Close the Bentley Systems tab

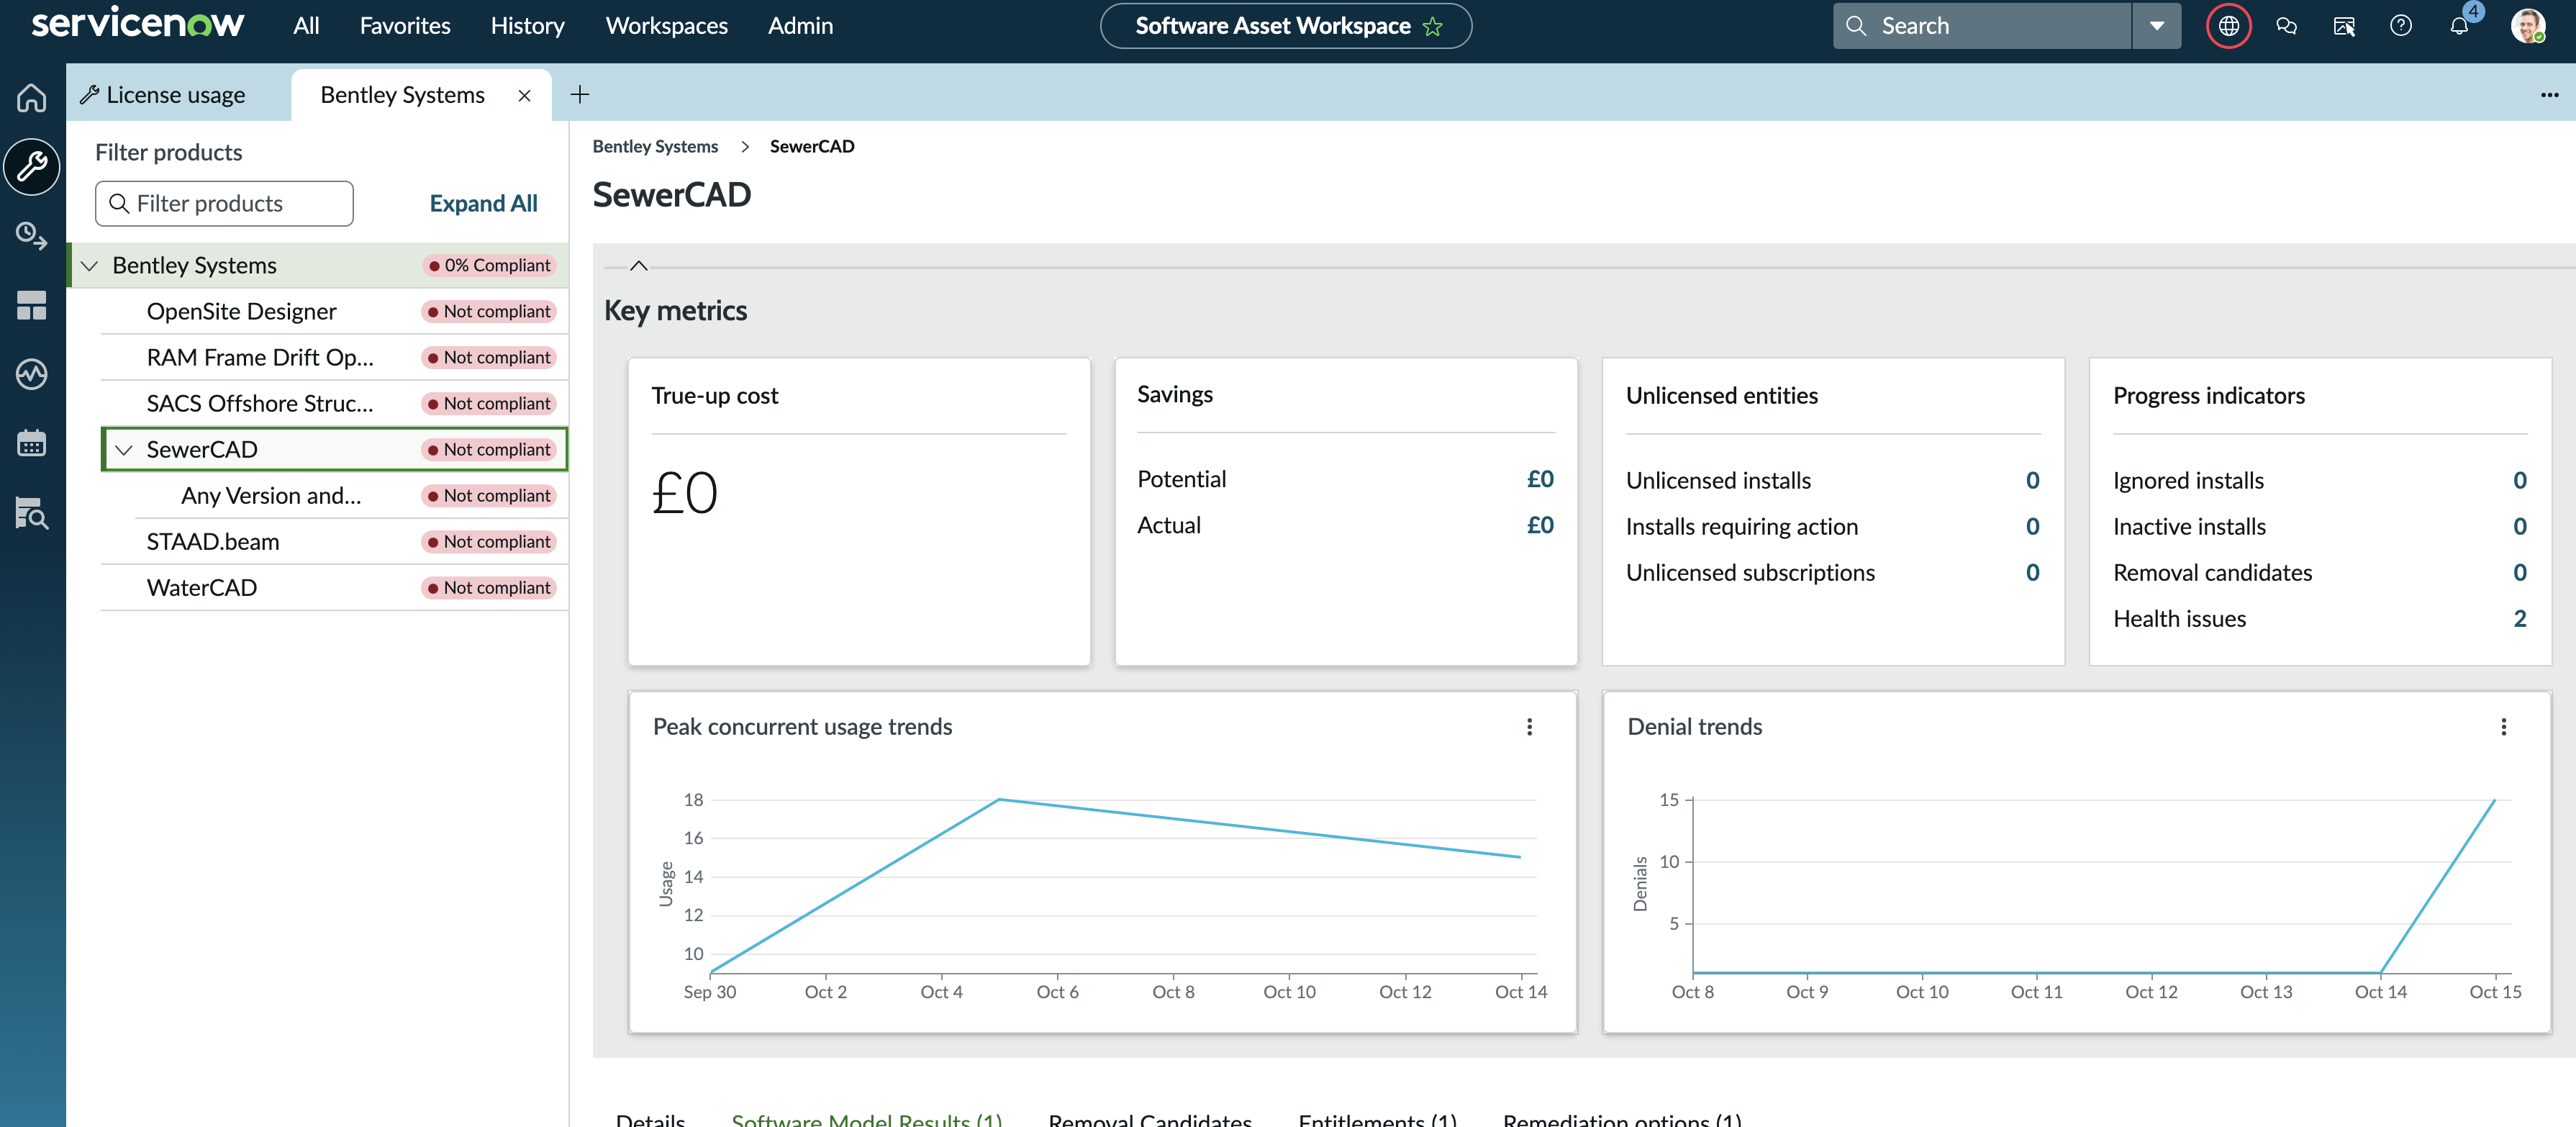tap(525, 95)
